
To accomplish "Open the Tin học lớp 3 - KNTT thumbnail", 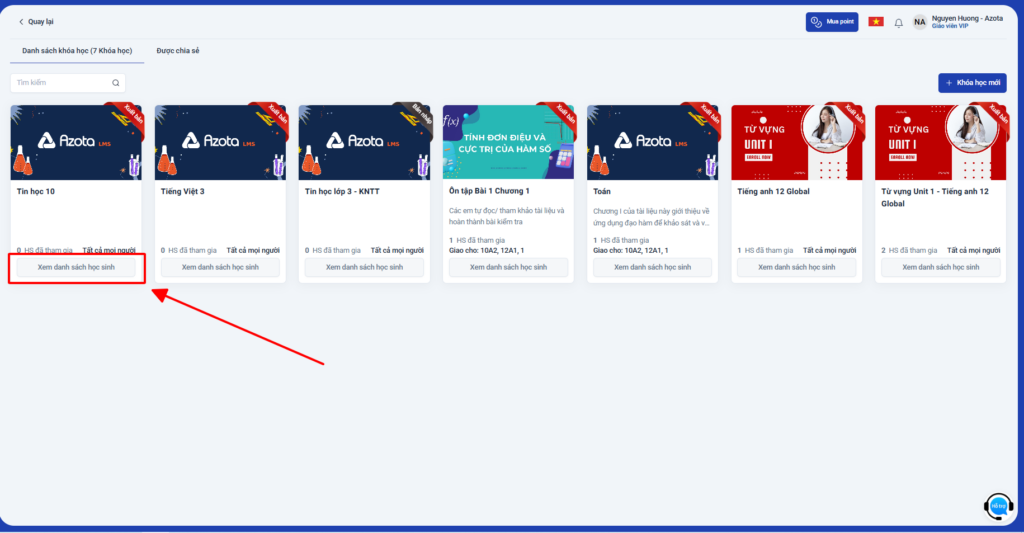I will (x=364, y=141).
